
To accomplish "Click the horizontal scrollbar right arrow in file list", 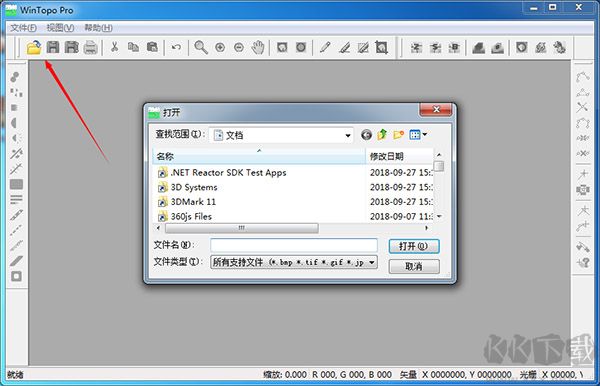I will pyautogui.click(x=427, y=228).
